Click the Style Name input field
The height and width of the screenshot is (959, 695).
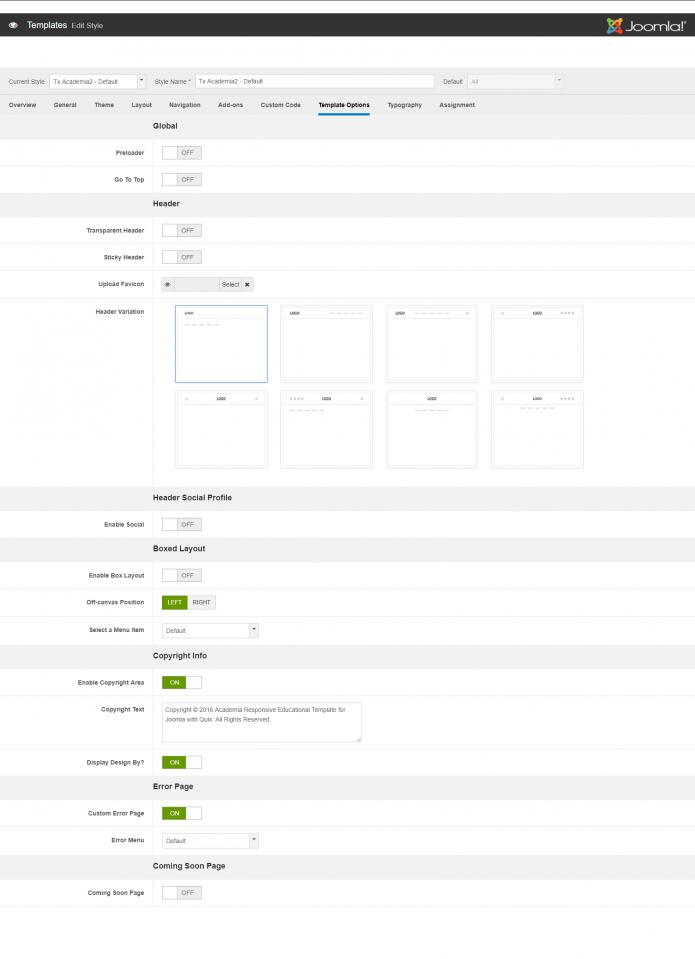pos(314,81)
